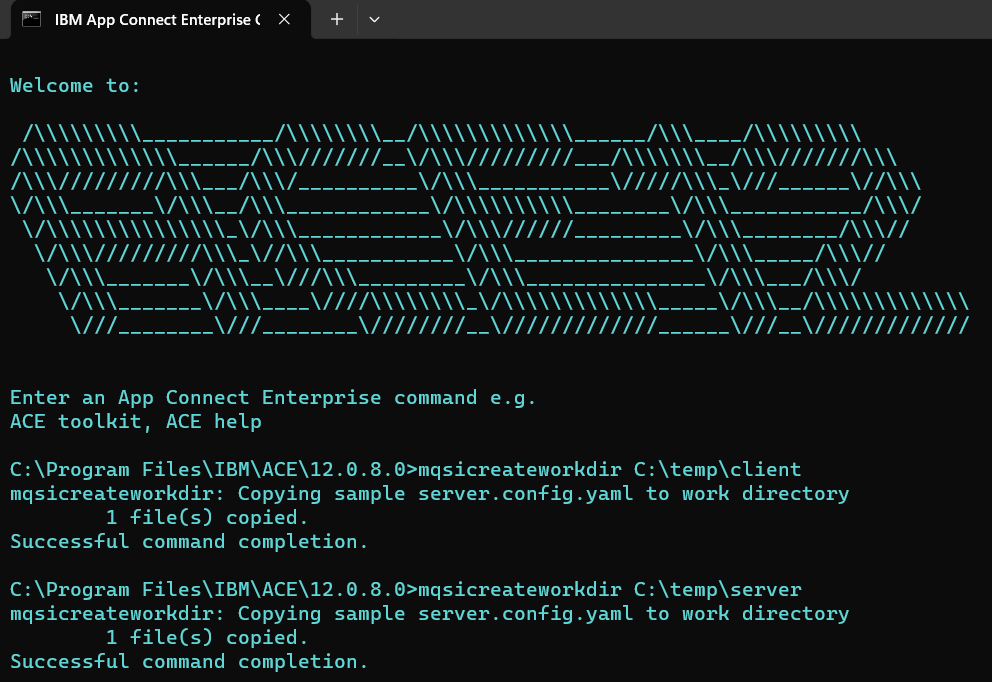Click the chevron to open profile options

[374, 19]
